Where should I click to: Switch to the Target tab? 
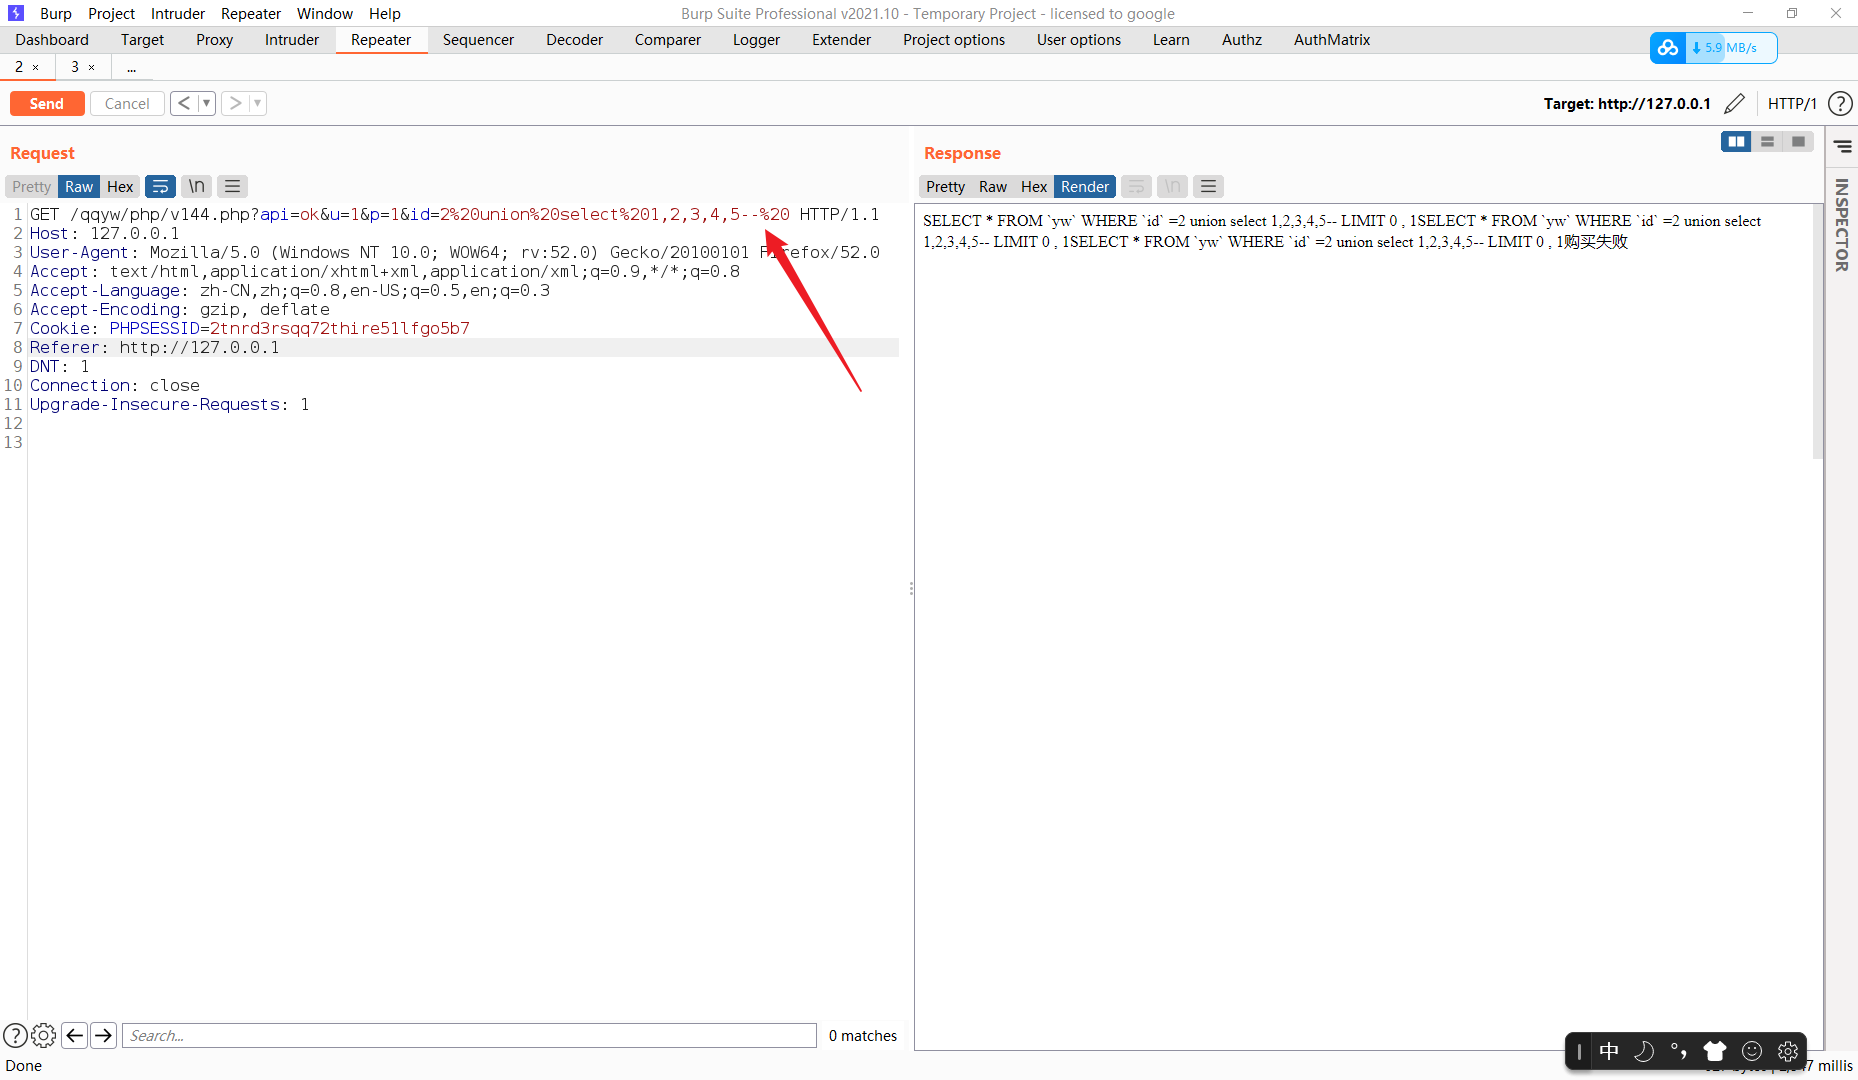coord(142,40)
